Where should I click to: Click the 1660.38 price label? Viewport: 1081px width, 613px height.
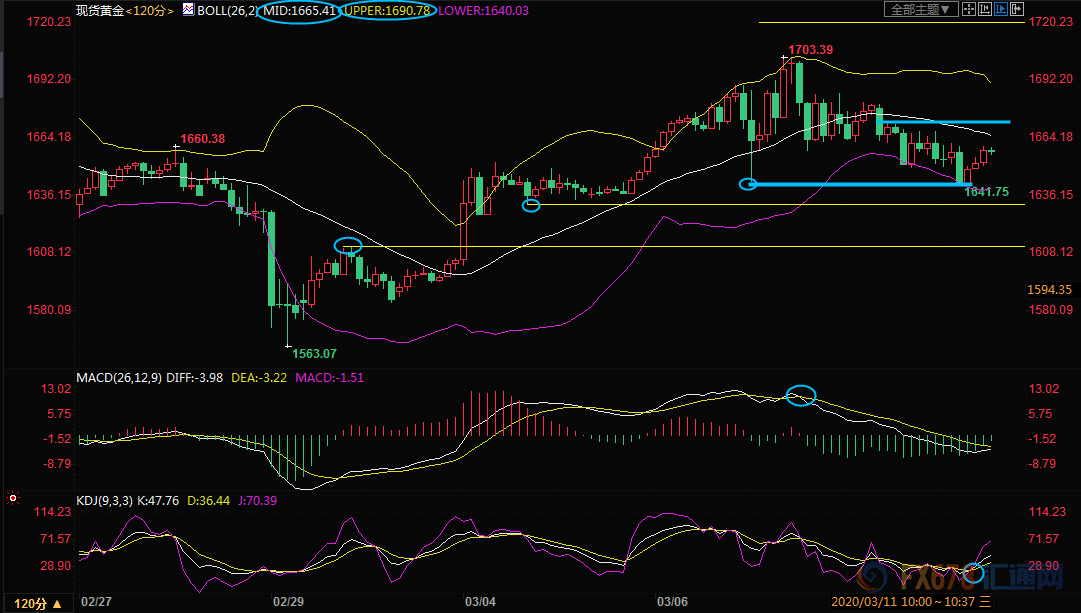click(x=203, y=139)
